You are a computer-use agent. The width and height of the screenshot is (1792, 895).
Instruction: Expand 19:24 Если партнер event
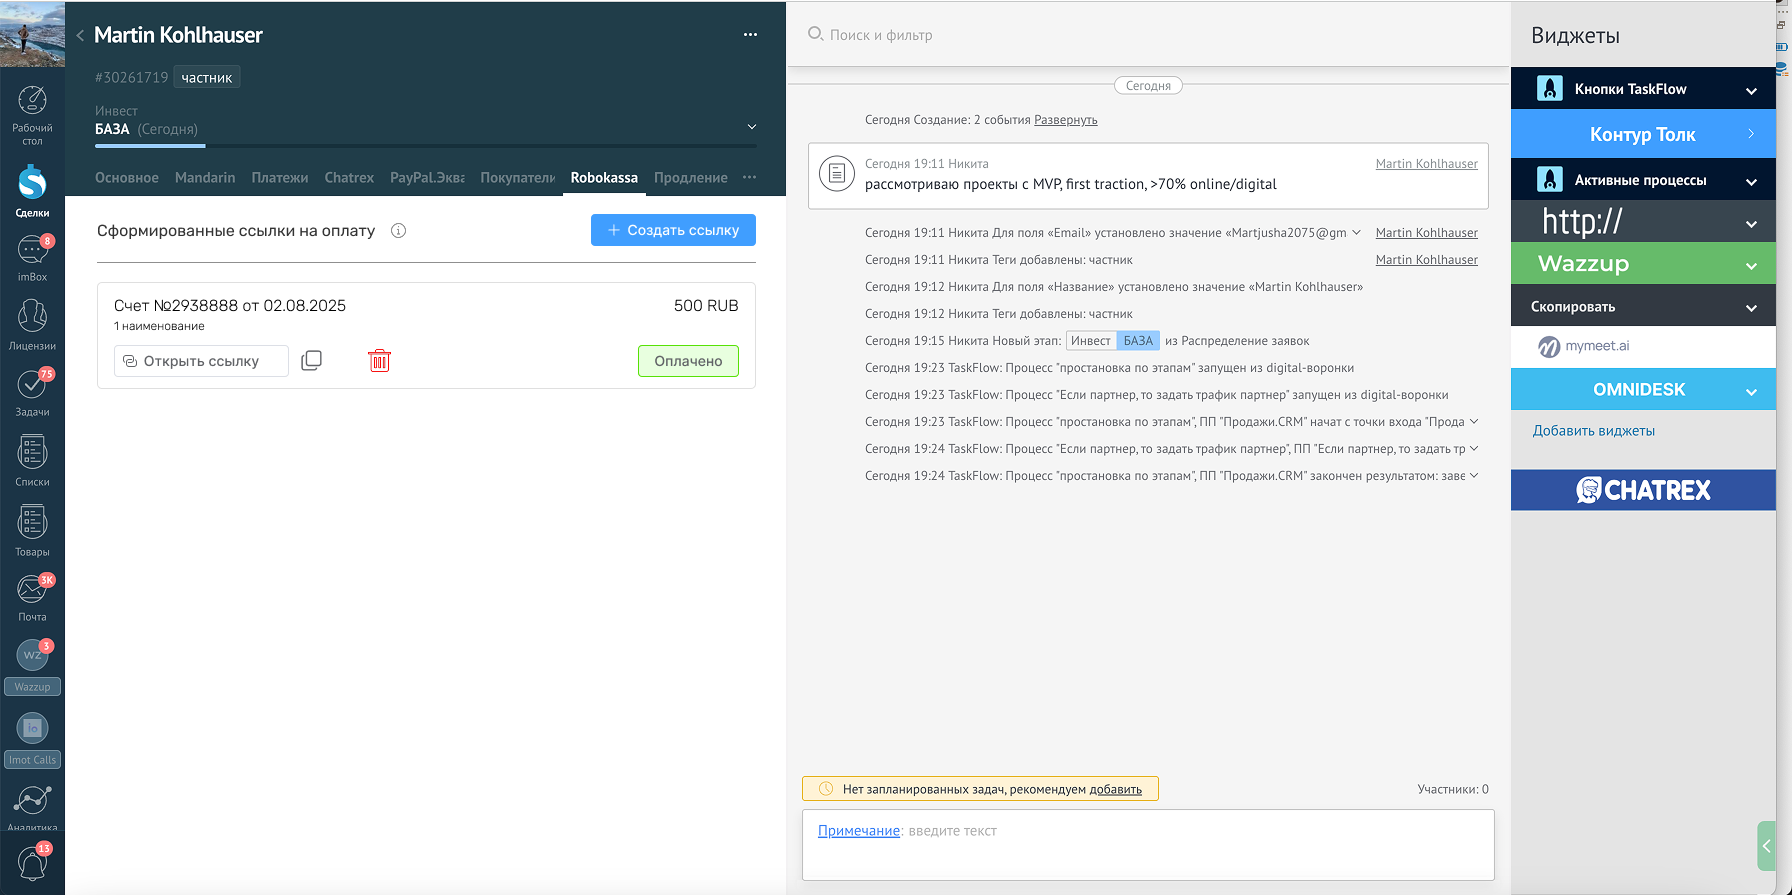click(x=1474, y=448)
